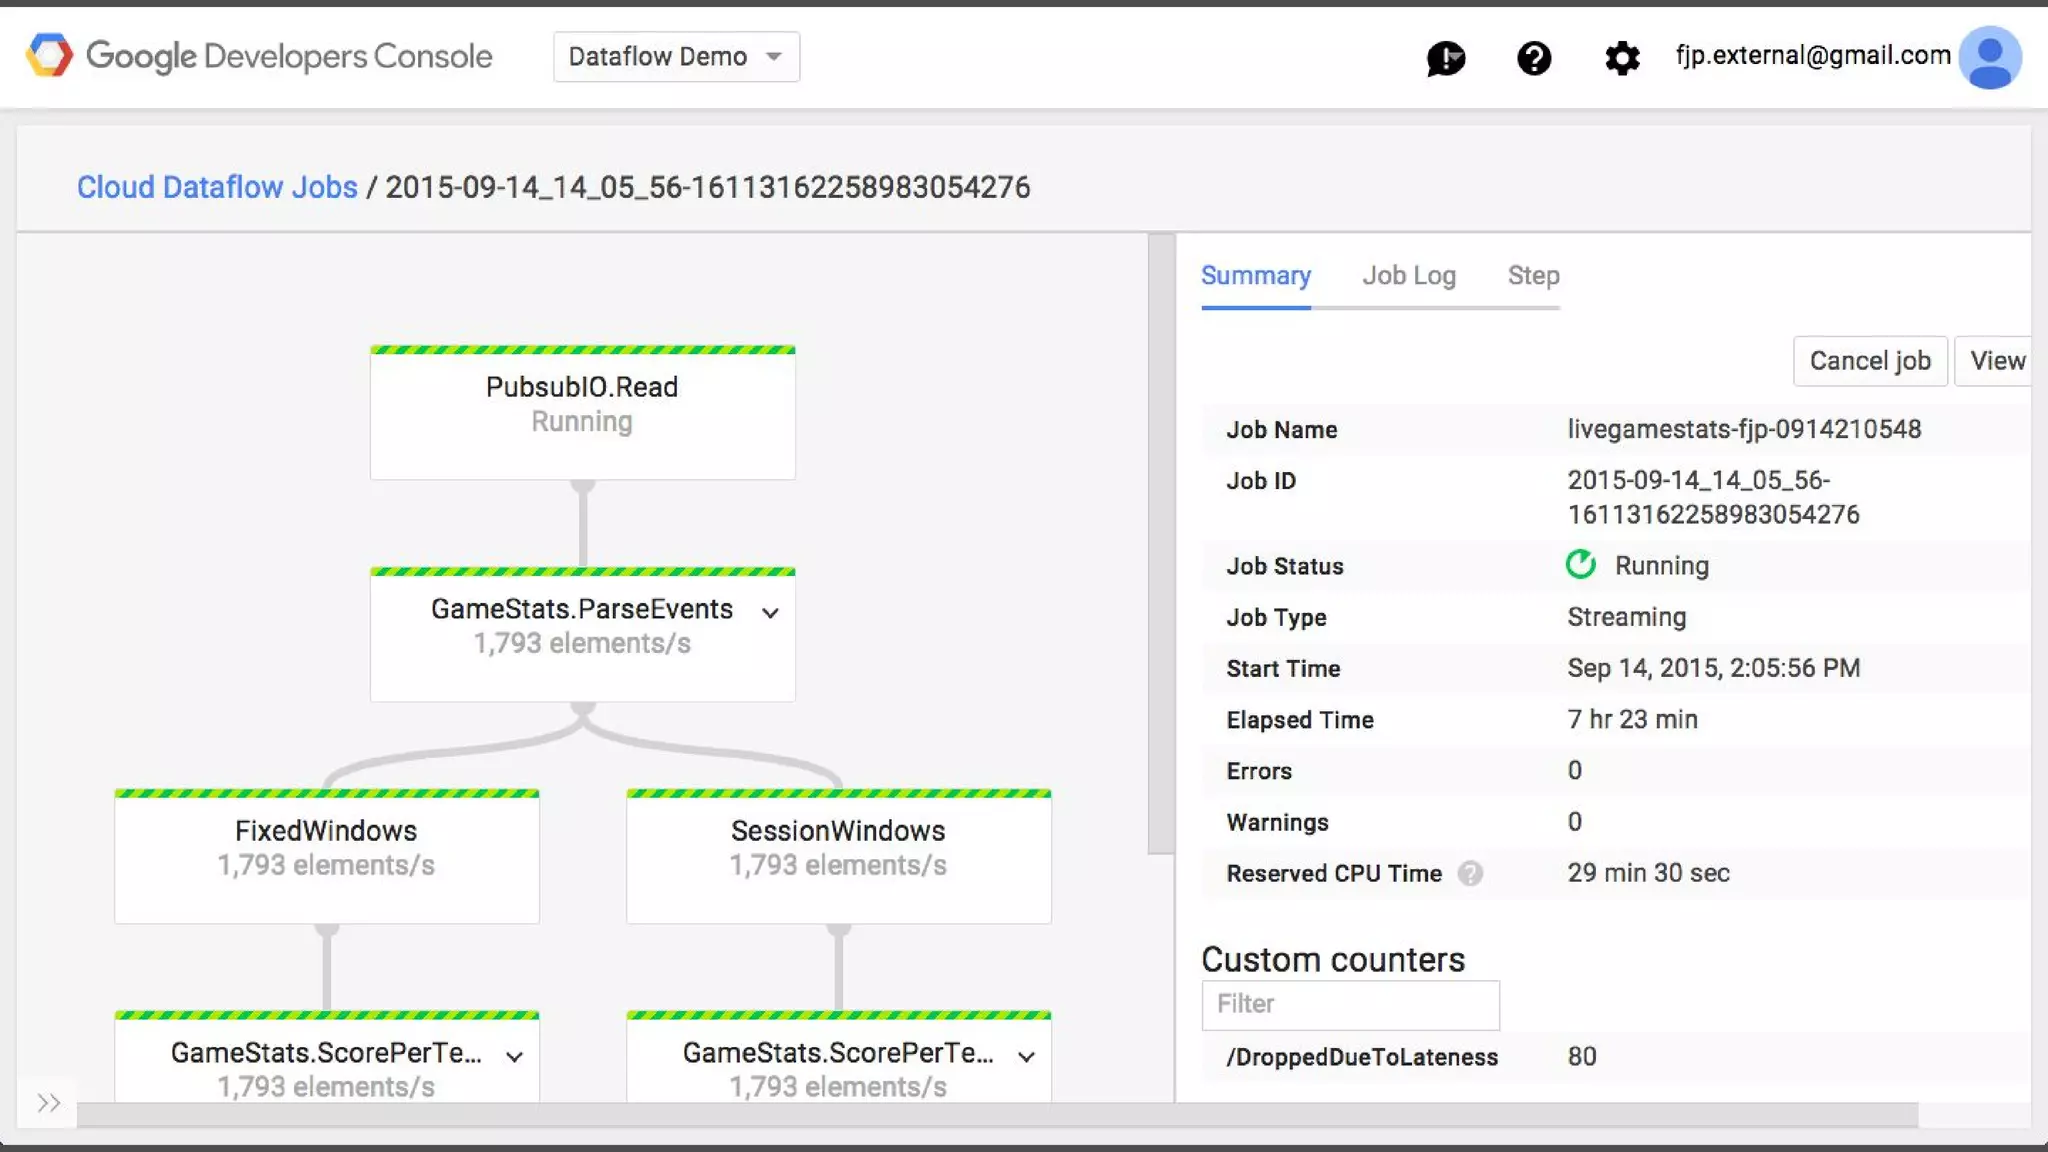Go to Cloud Dataflow Jobs breadcrumb link

click(217, 187)
